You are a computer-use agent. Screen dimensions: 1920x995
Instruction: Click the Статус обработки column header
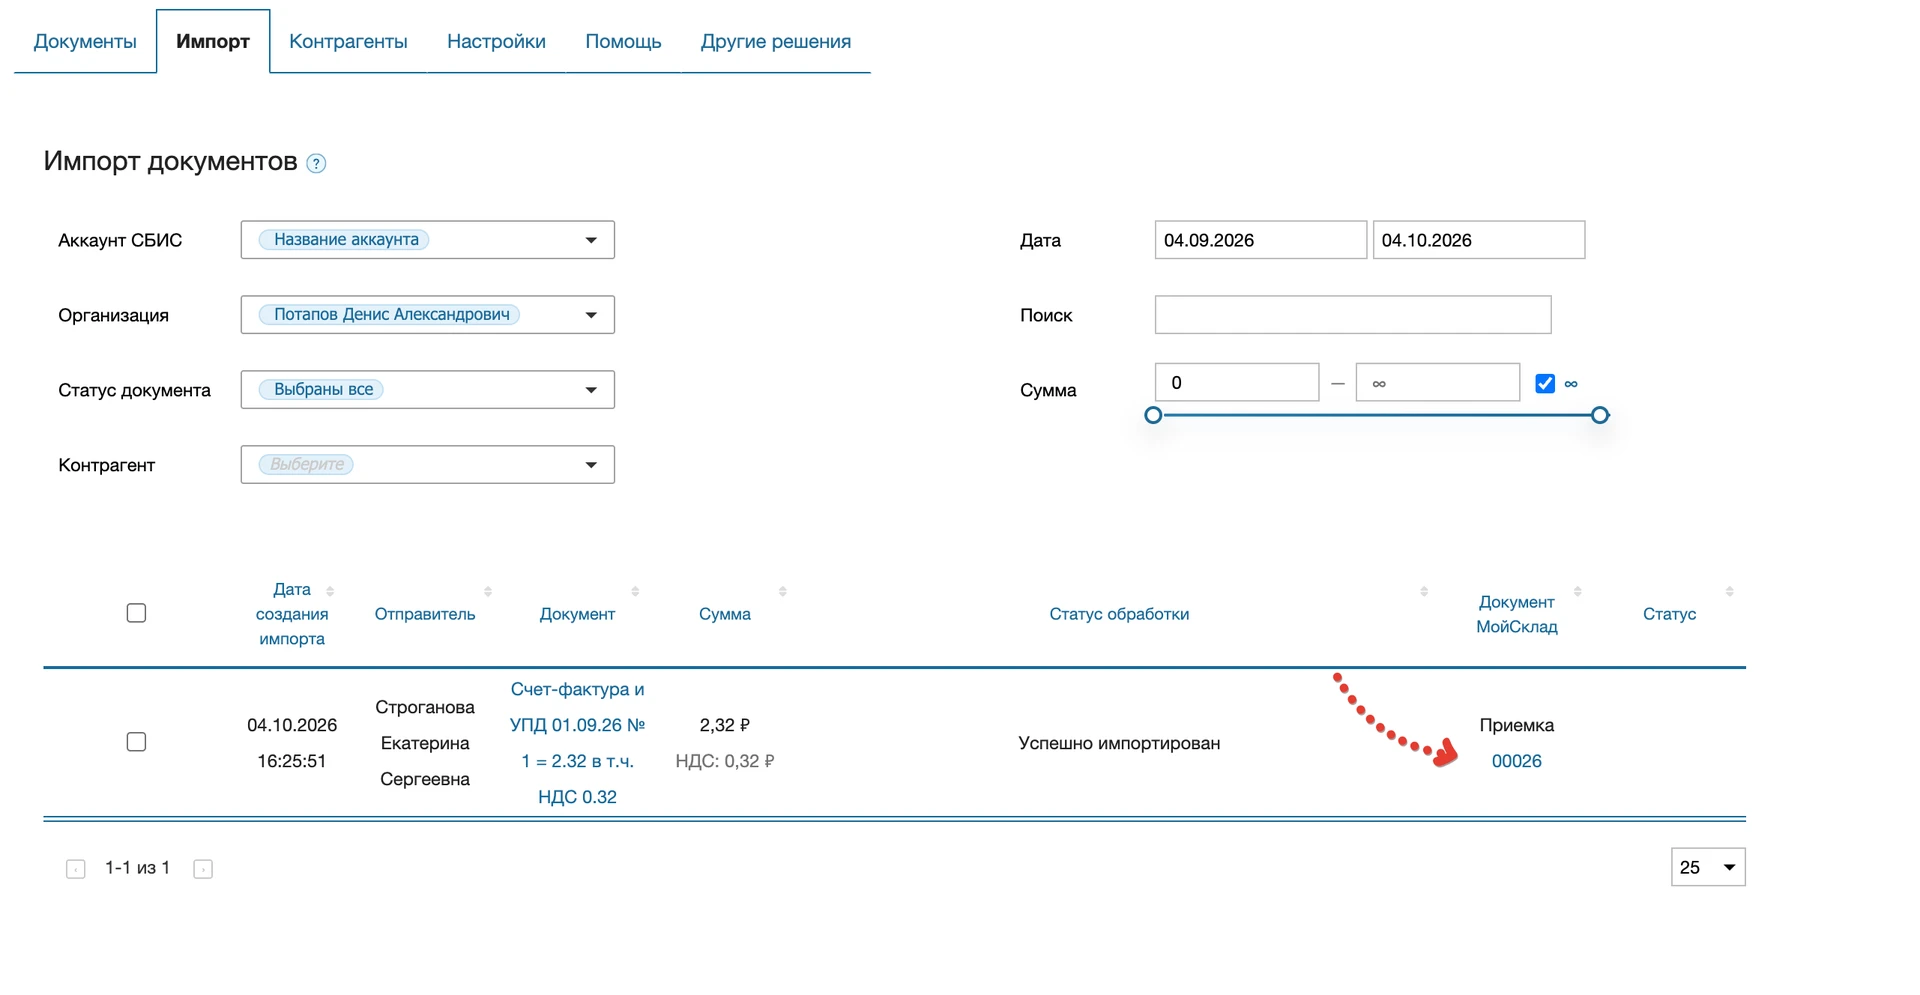pyautogui.click(x=1119, y=614)
